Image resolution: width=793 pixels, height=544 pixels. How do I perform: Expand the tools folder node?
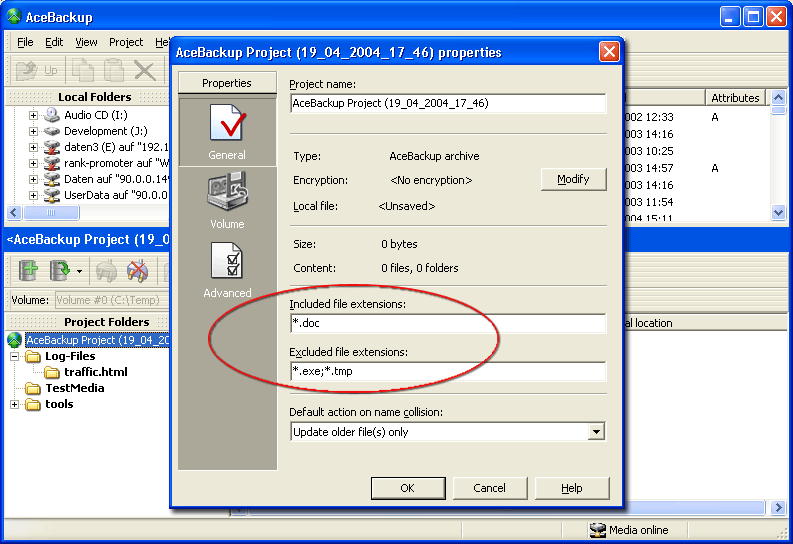click(x=15, y=404)
